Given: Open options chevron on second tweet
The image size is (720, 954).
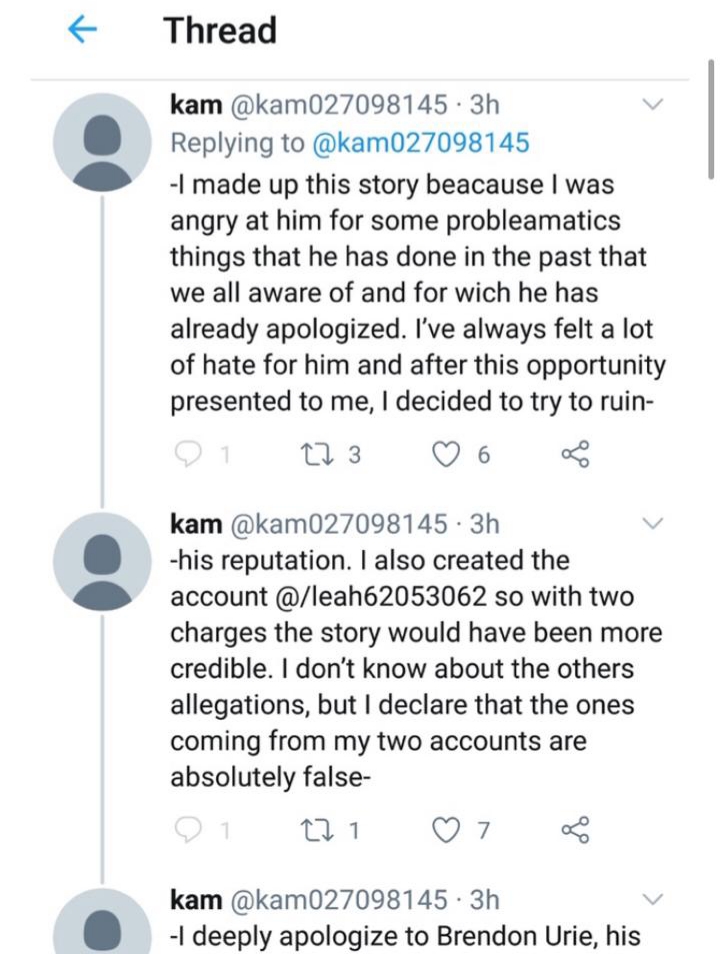Looking at the screenshot, I should [652, 523].
